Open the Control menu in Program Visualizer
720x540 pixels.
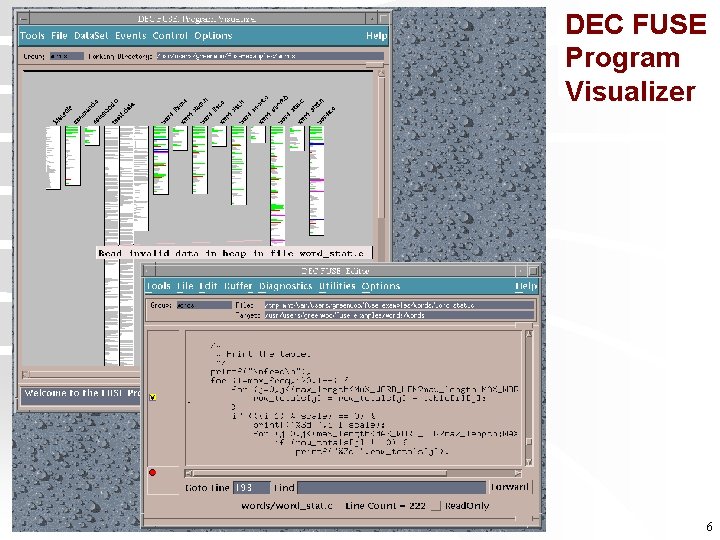pos(170,35)
